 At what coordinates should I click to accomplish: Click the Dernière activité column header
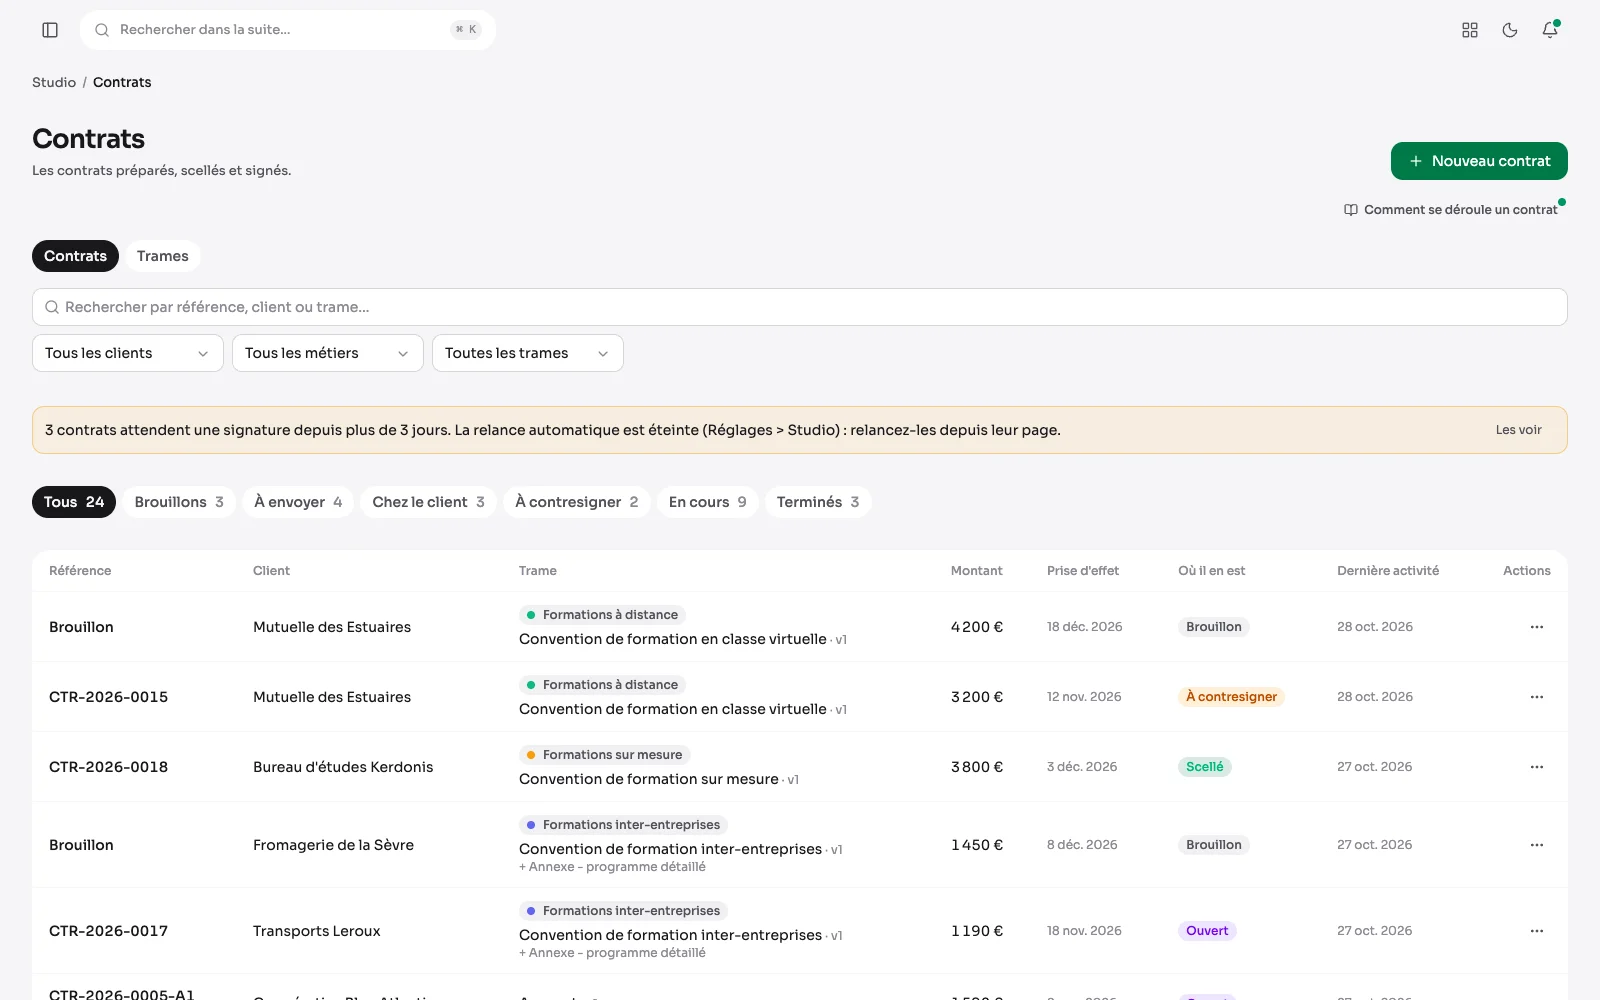pos(1388,571)
